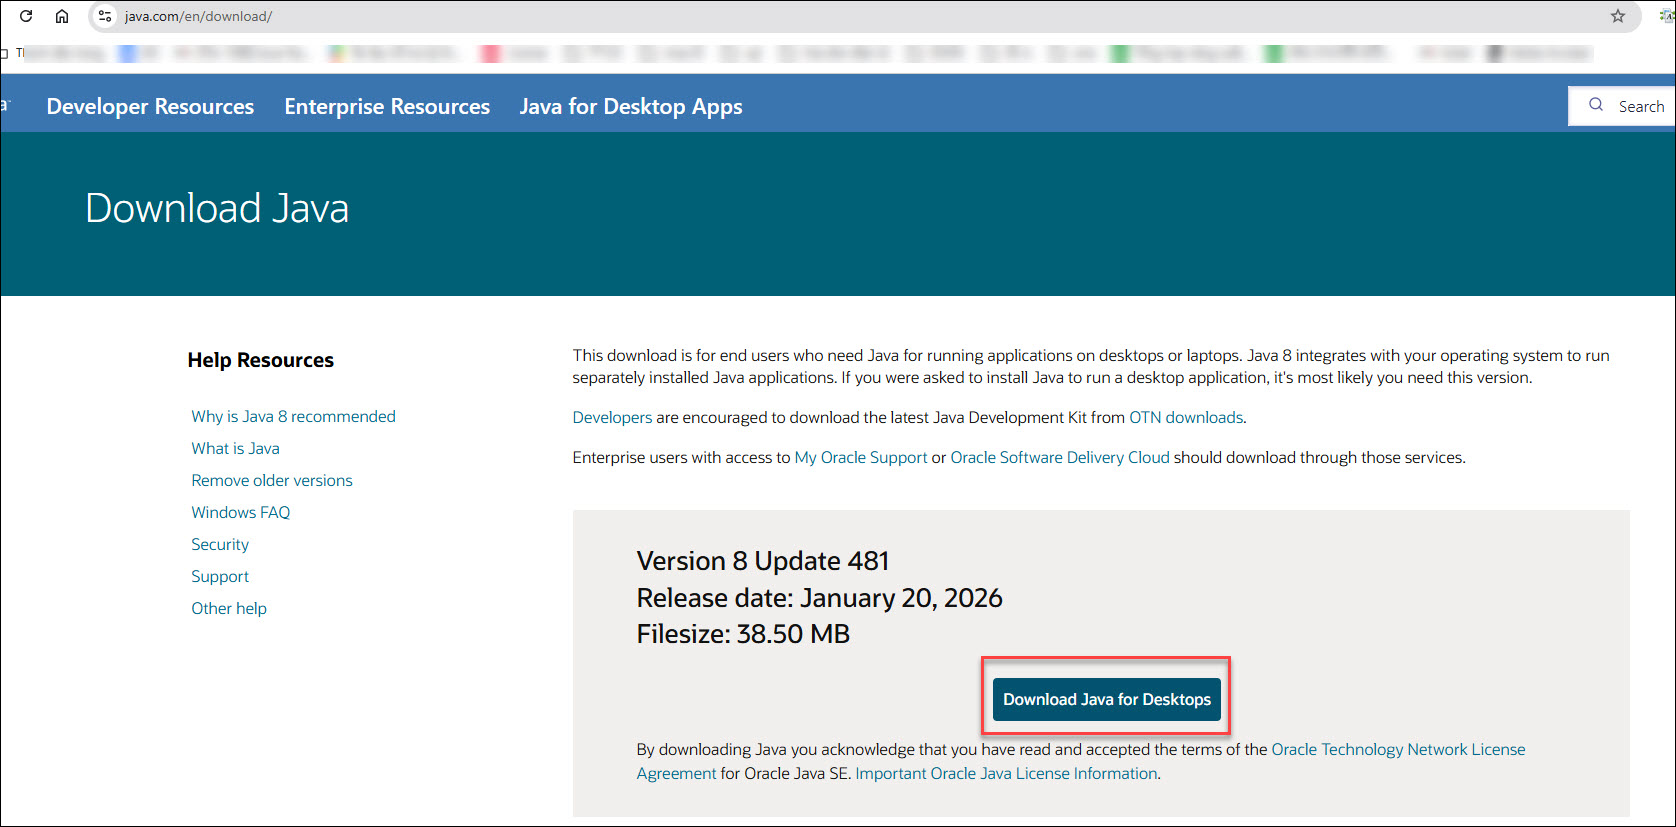Open the Windows FAQ link
Viewport: 1676px width, 827px height.
[x=240, y=512]
